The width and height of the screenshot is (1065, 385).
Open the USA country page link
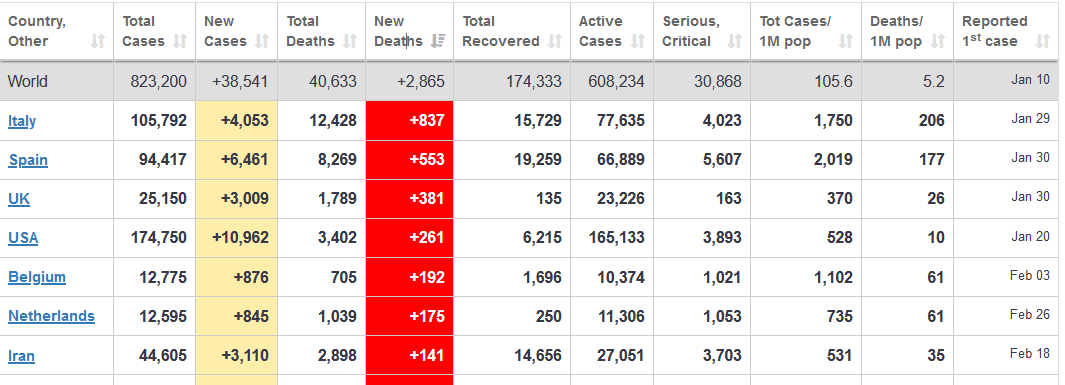click(x=23, y=238)
